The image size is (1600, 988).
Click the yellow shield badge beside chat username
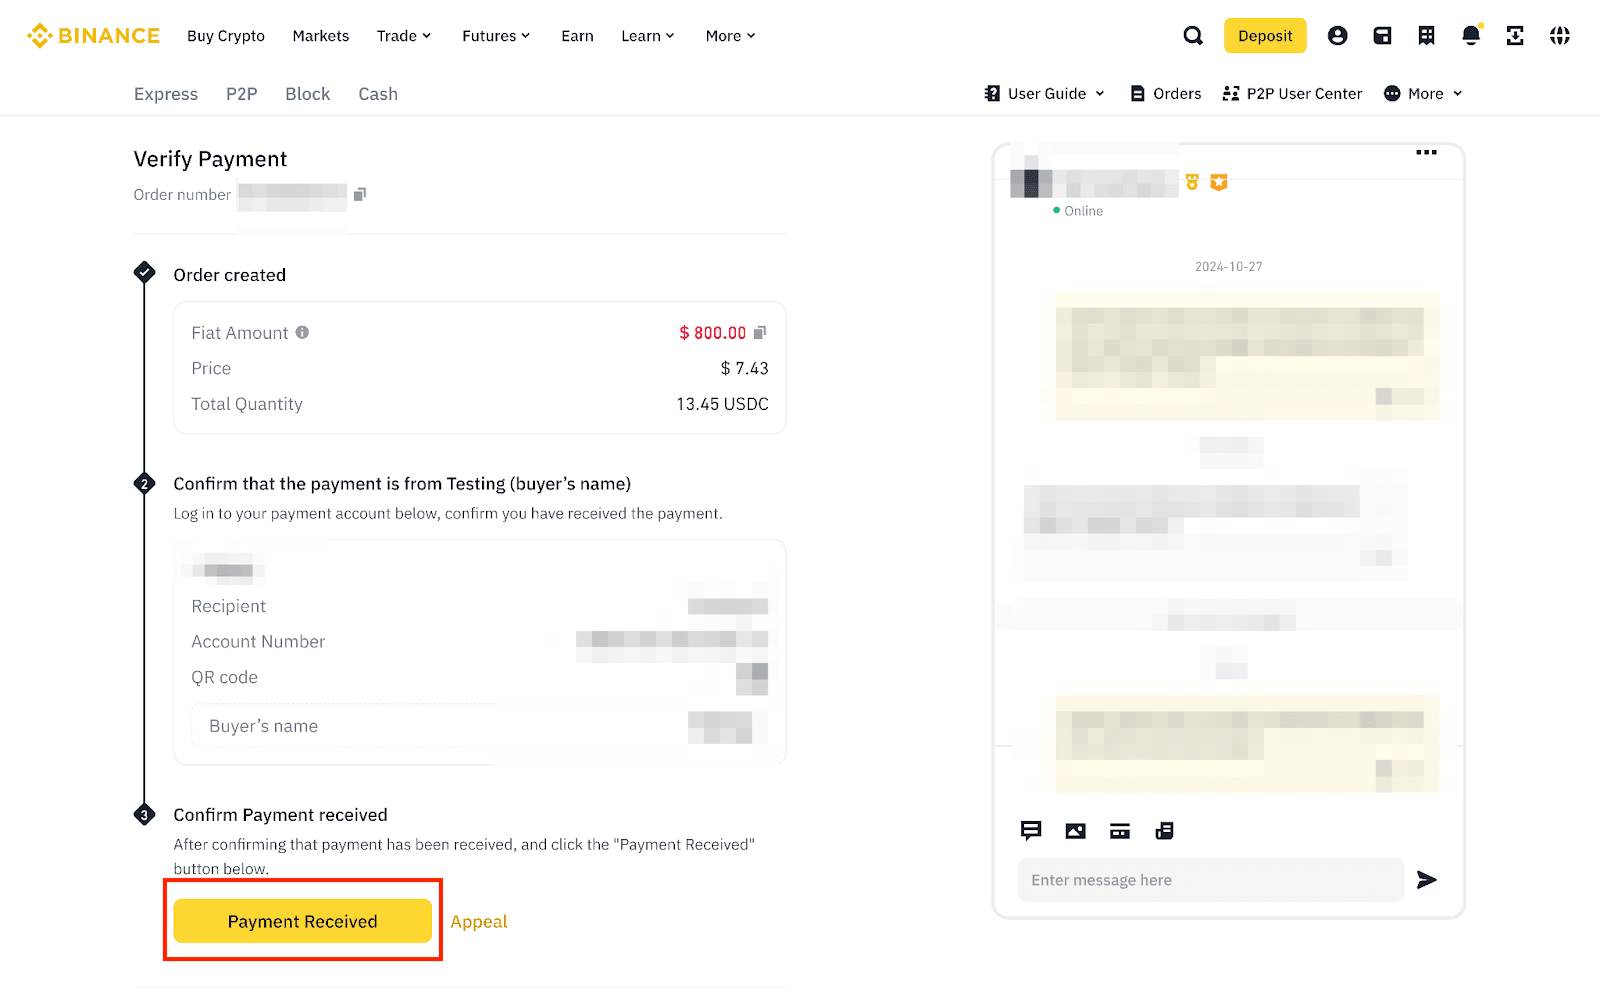coord(1219,182)
